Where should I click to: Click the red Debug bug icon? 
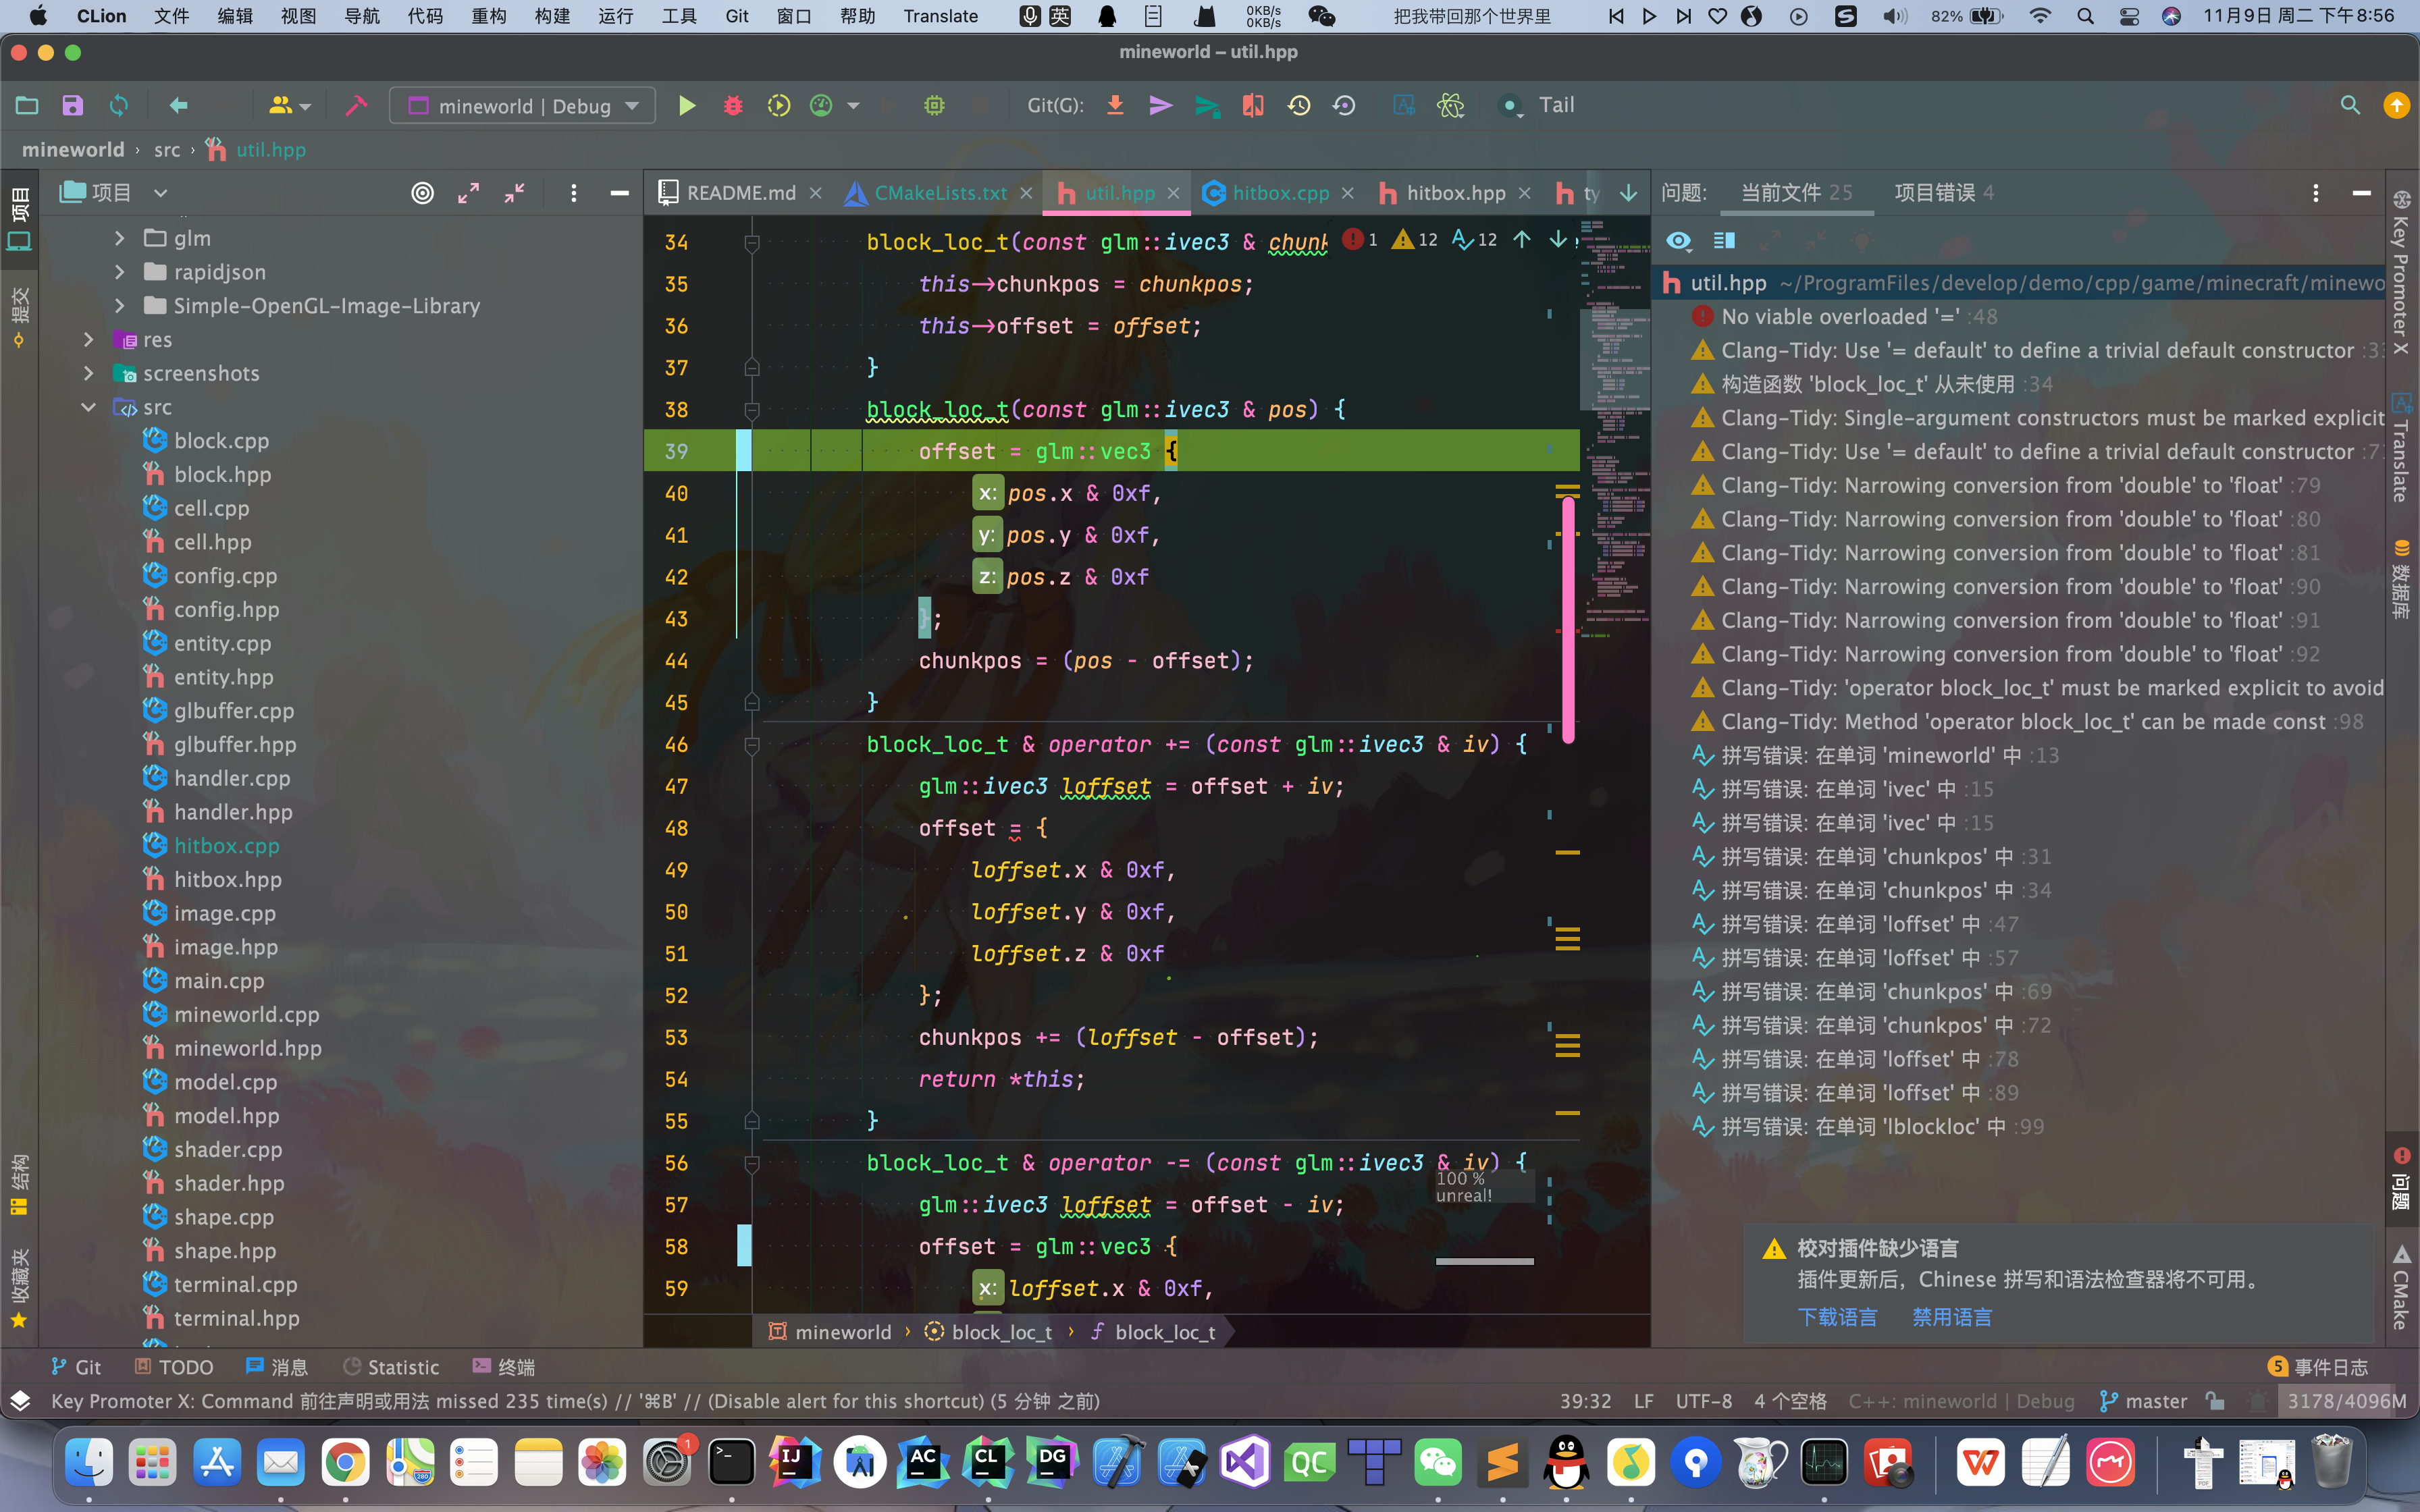(733, 106)
